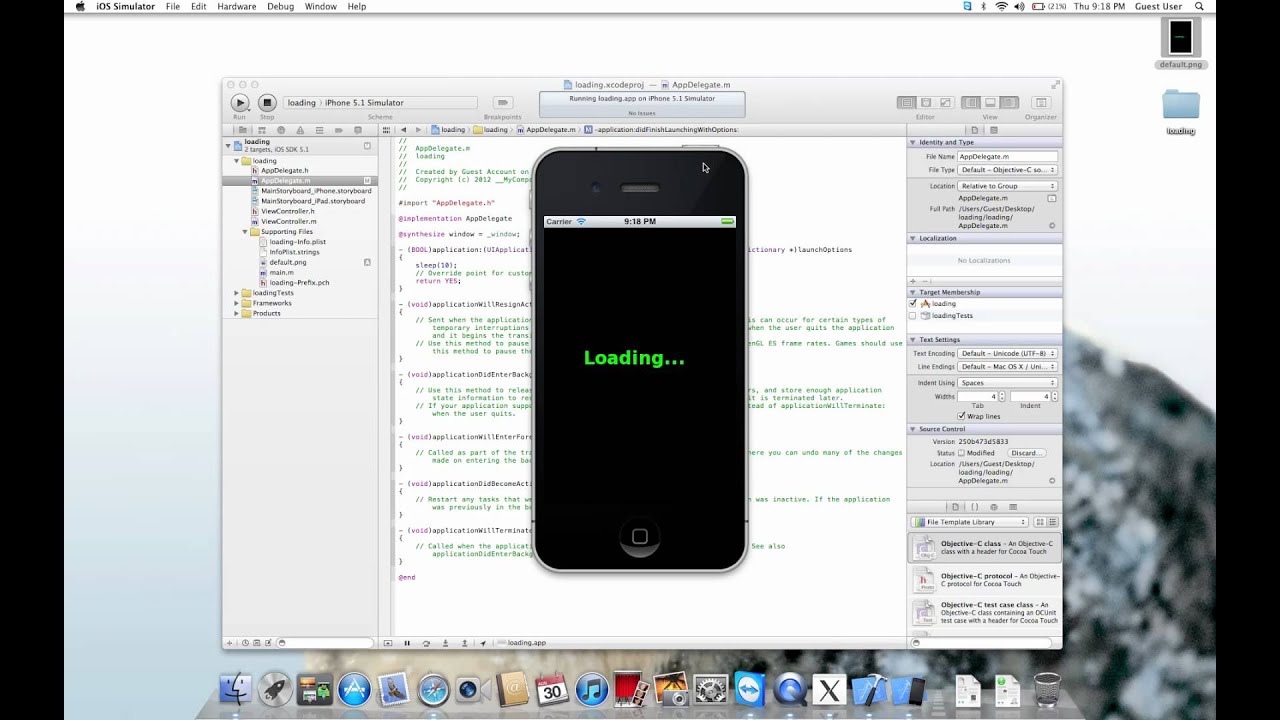Edit the File Name field

click(1007, 157)
